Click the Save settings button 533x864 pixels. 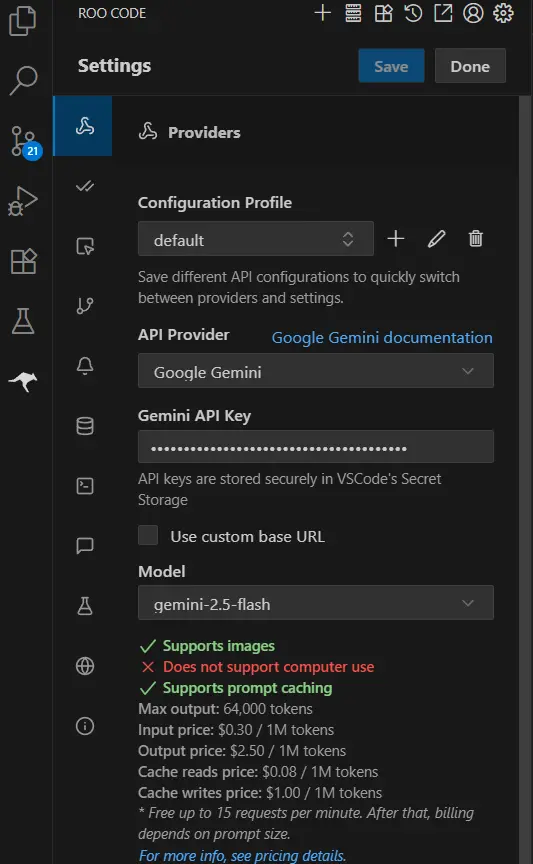pyautogui.click(x=391, y=66)
